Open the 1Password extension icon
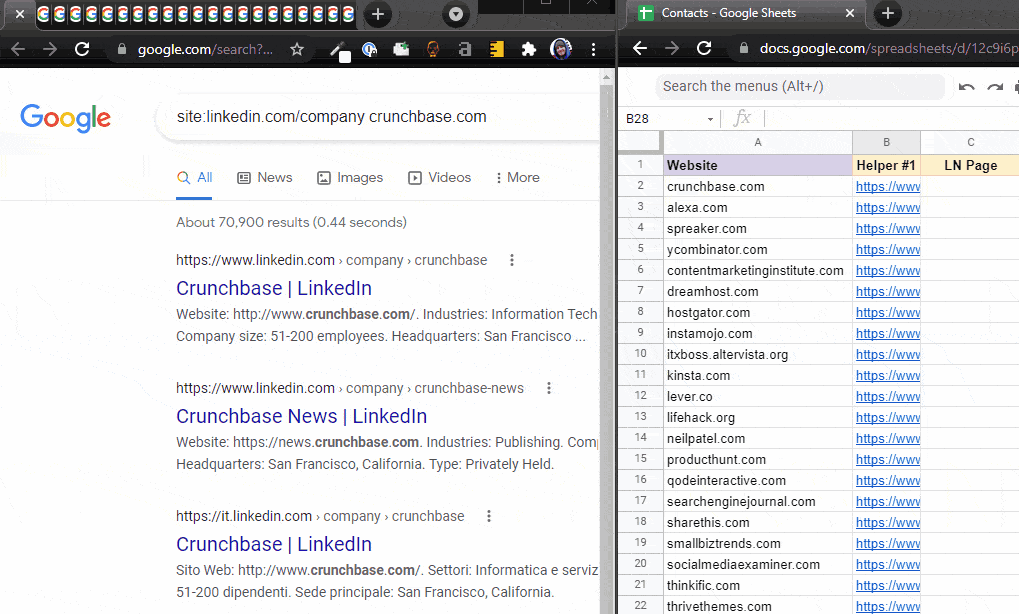 [x=370, y=49]
